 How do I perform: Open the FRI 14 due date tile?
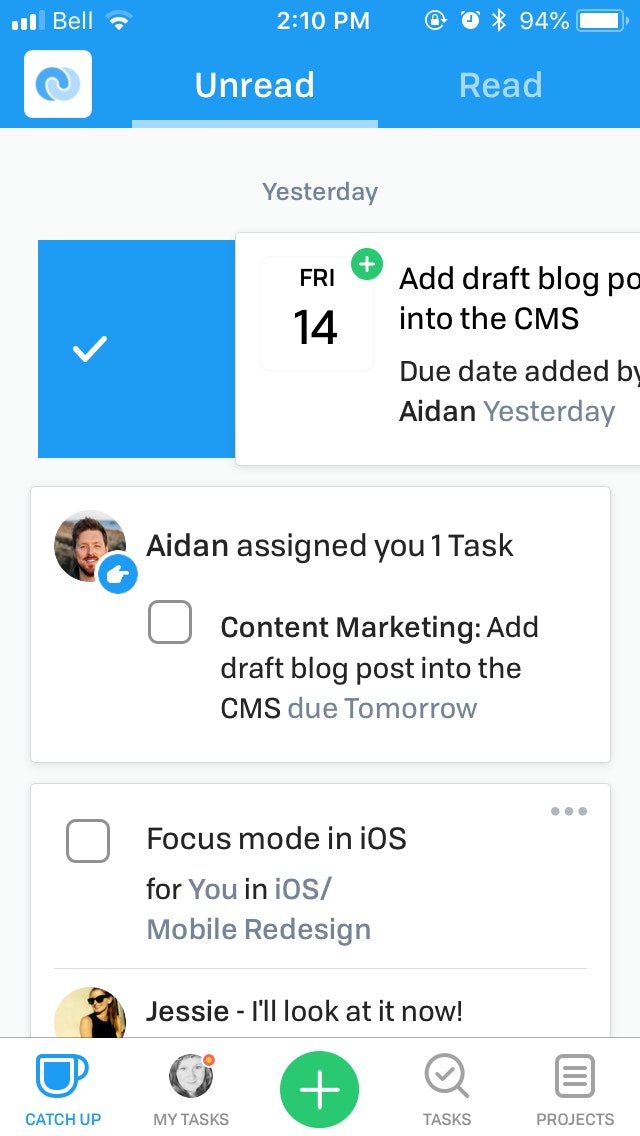(x=317, y=314)
